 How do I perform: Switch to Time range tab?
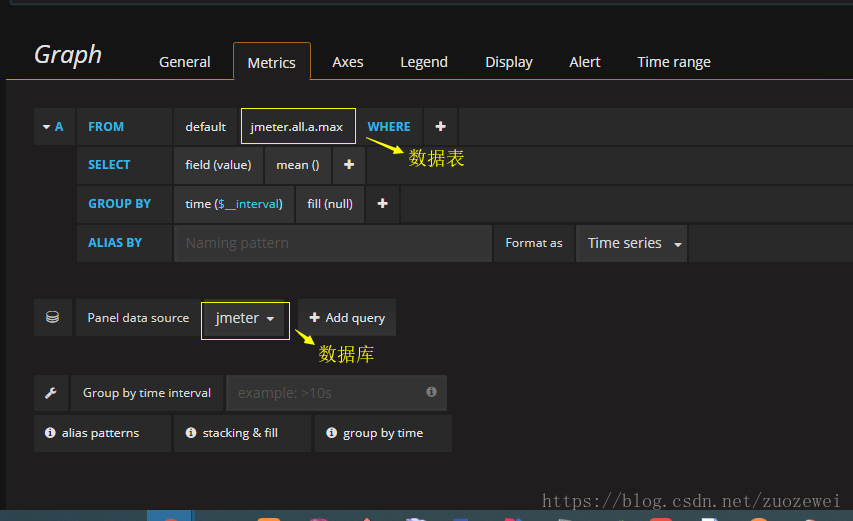point(673,62)
